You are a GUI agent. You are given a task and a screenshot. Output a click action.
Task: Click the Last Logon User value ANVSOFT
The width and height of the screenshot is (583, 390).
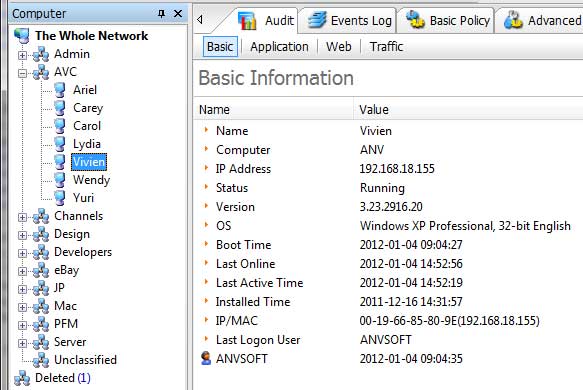pos(386,339)
